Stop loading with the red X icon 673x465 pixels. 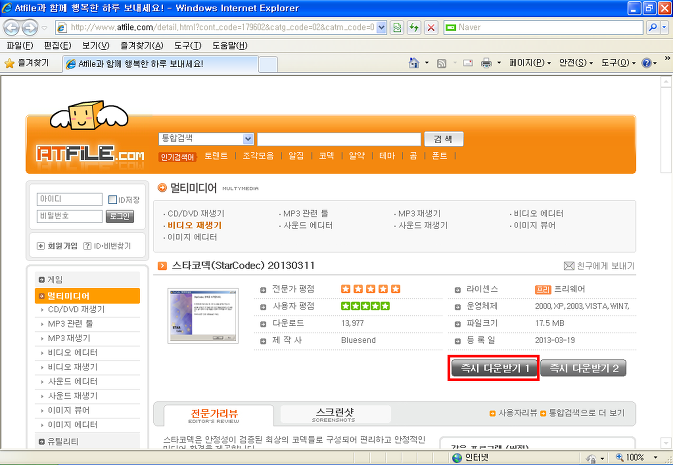tap(431, 28)
